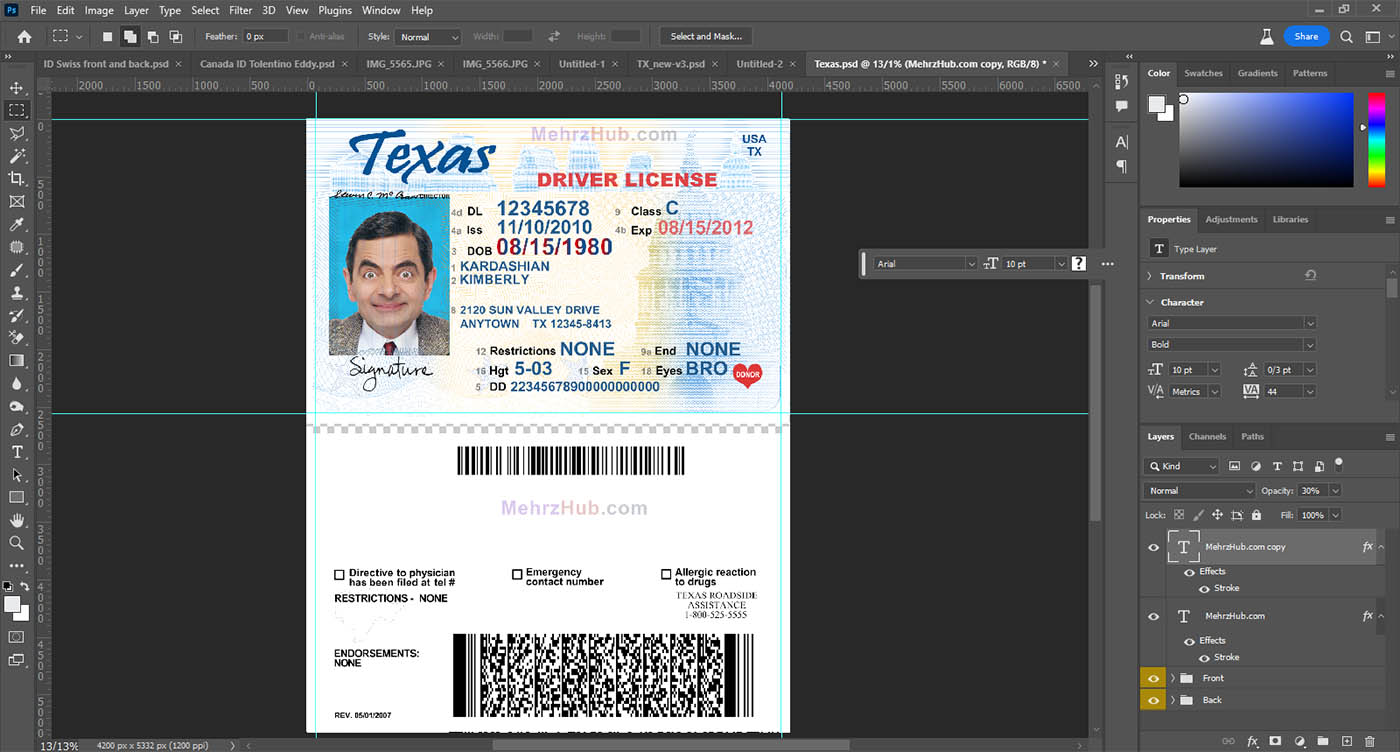
Task: Expand the Back layer group
Action: 1172,700
